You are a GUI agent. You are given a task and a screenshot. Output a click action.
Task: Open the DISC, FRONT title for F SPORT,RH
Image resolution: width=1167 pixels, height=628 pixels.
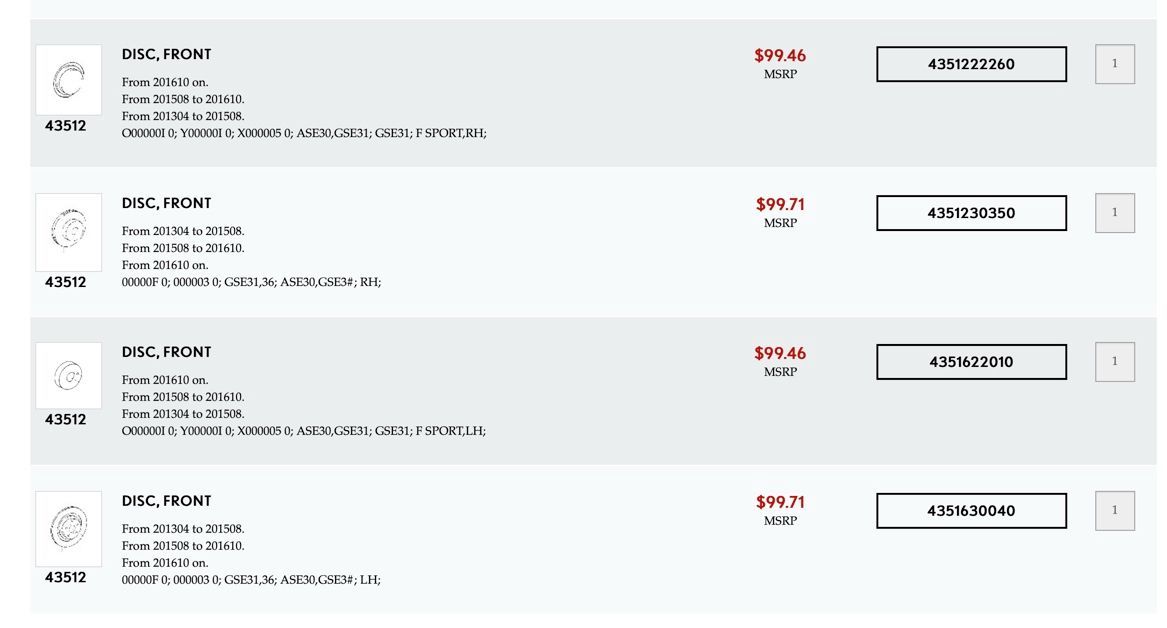point(167,55)
